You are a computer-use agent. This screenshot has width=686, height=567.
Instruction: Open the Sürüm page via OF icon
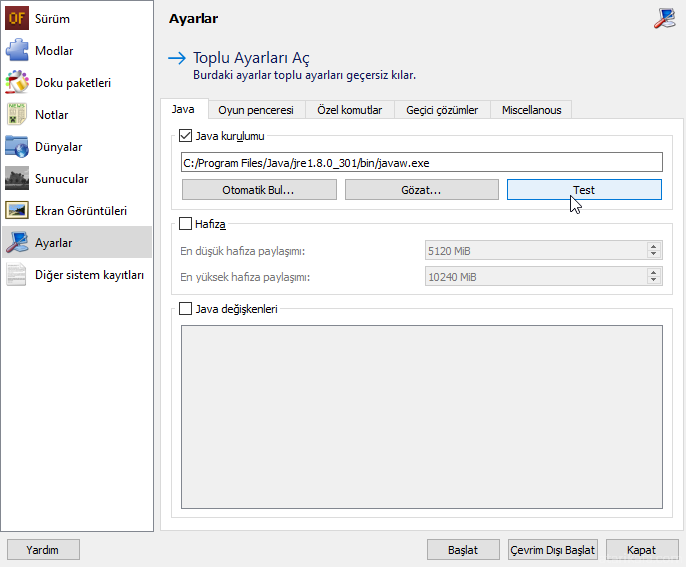pos(17,18)
